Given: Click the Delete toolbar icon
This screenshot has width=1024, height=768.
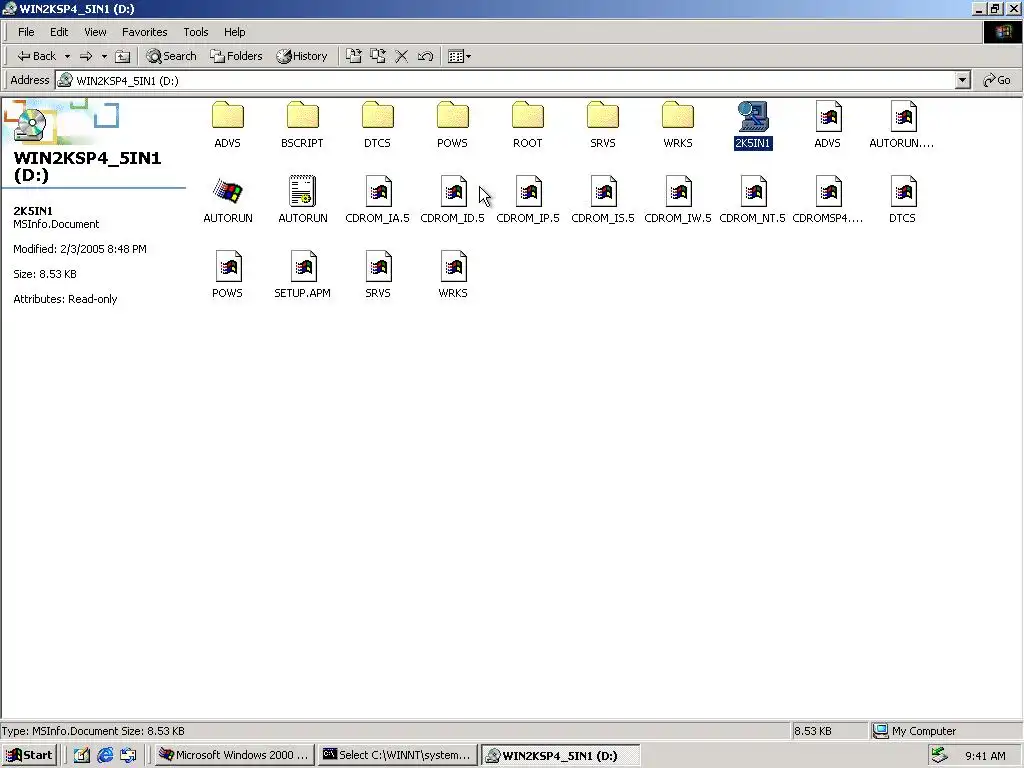Looking at the screenshot, I should pyautogui.click(x=402, y=56).
